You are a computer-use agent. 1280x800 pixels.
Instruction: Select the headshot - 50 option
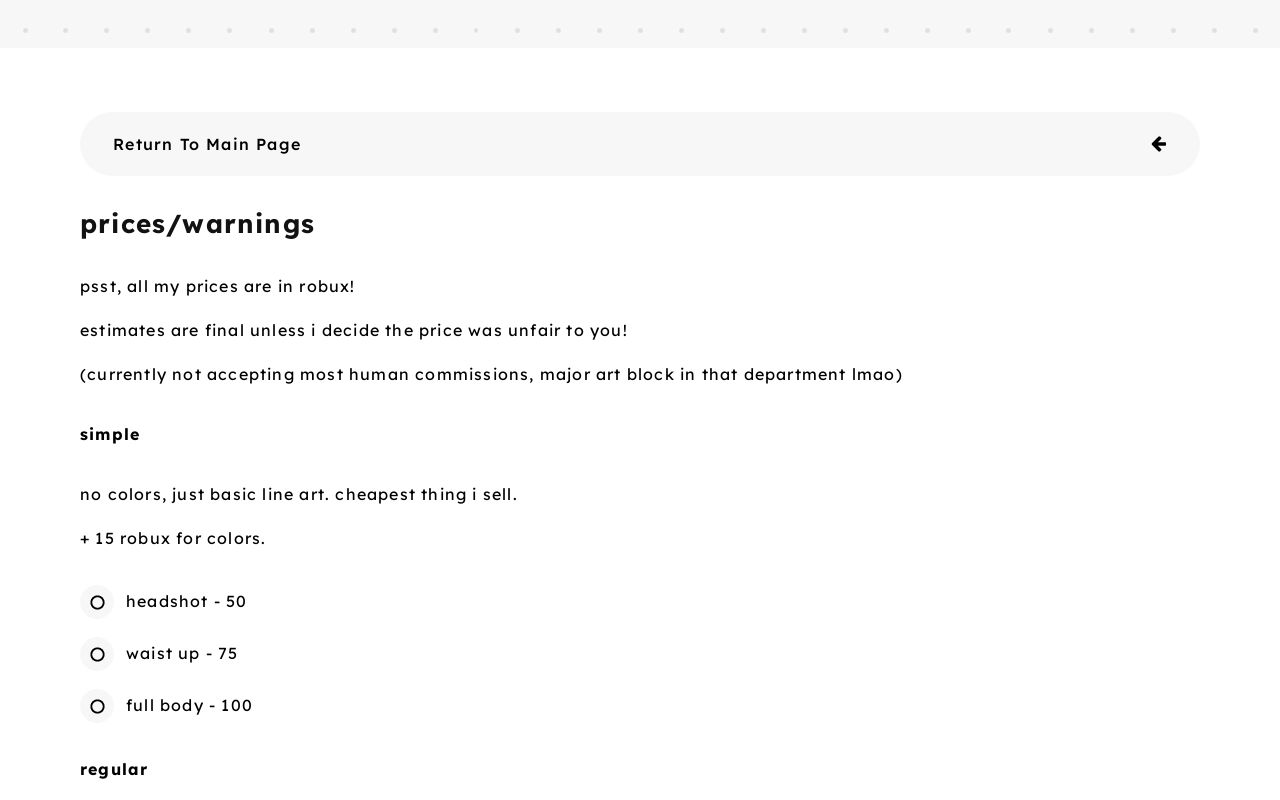pyautogui.click(x=186, y=602)
